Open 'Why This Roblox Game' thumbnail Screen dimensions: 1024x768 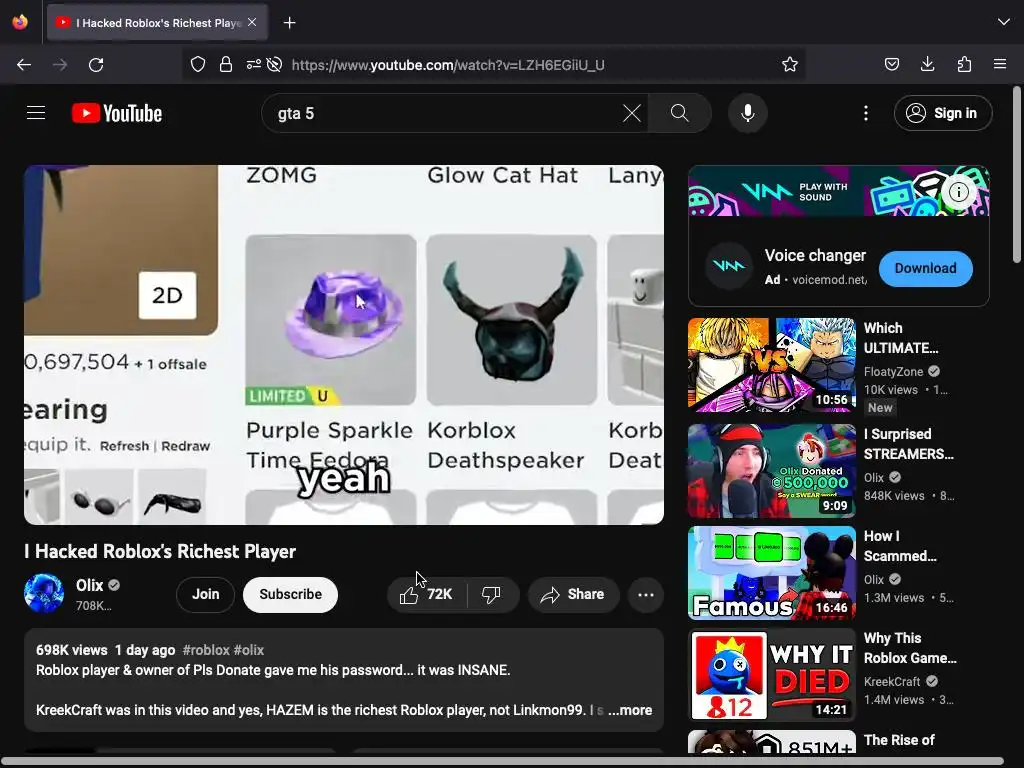(x=772, y=675)
